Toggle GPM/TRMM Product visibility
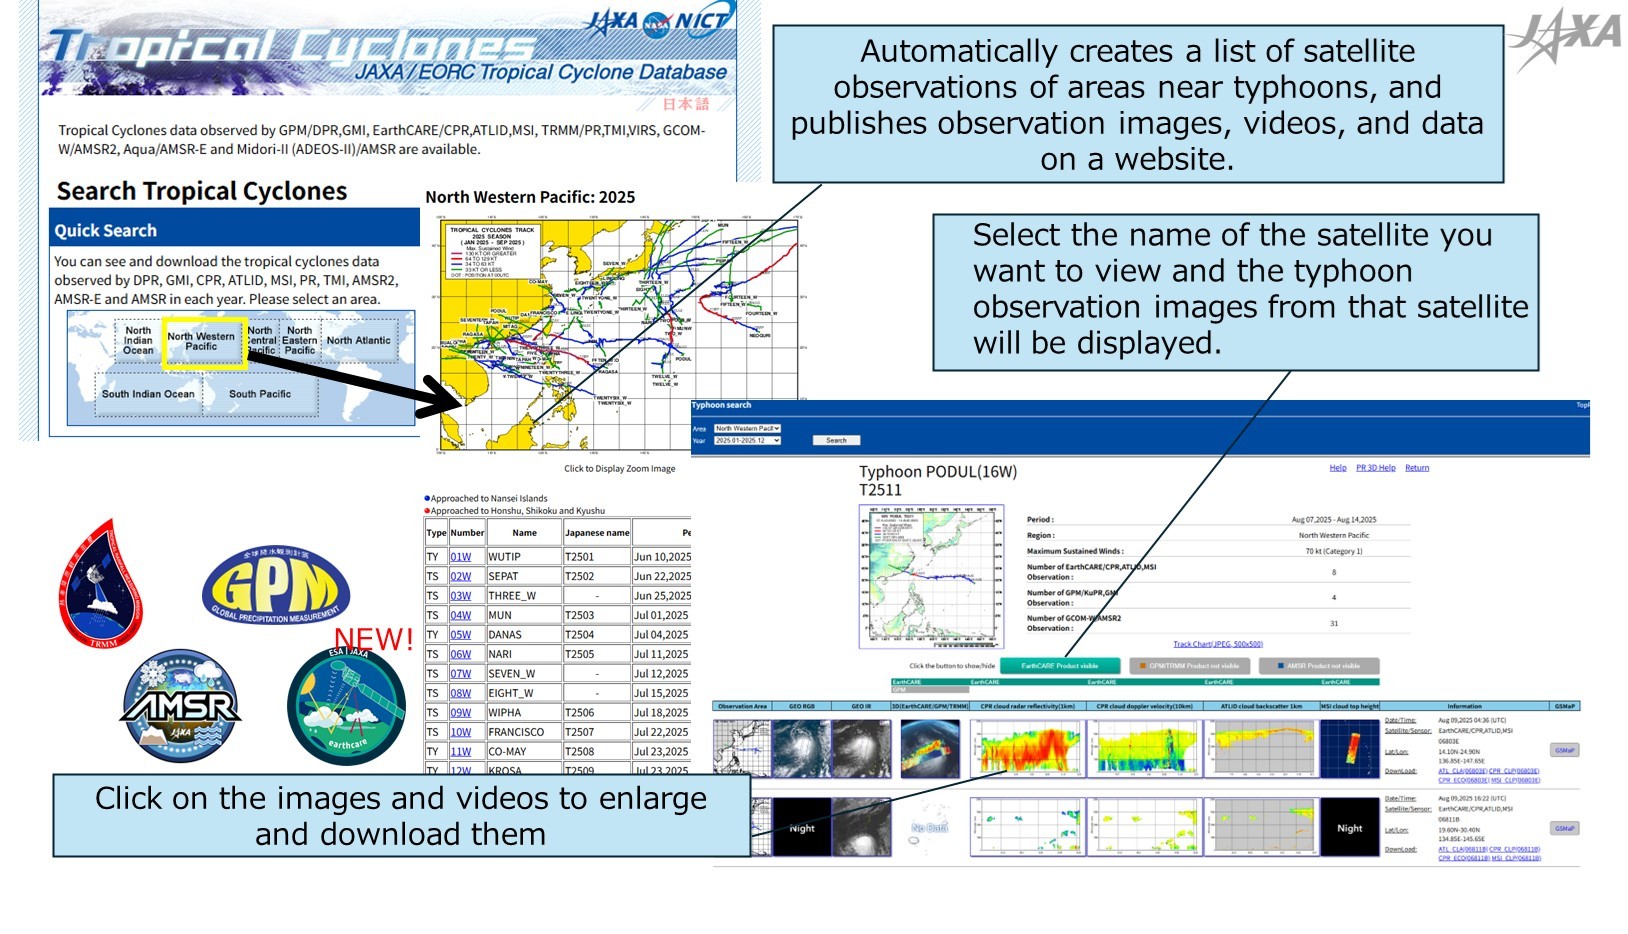The width and height of the screenshot is (1628, 934). tap(1189, 665)
